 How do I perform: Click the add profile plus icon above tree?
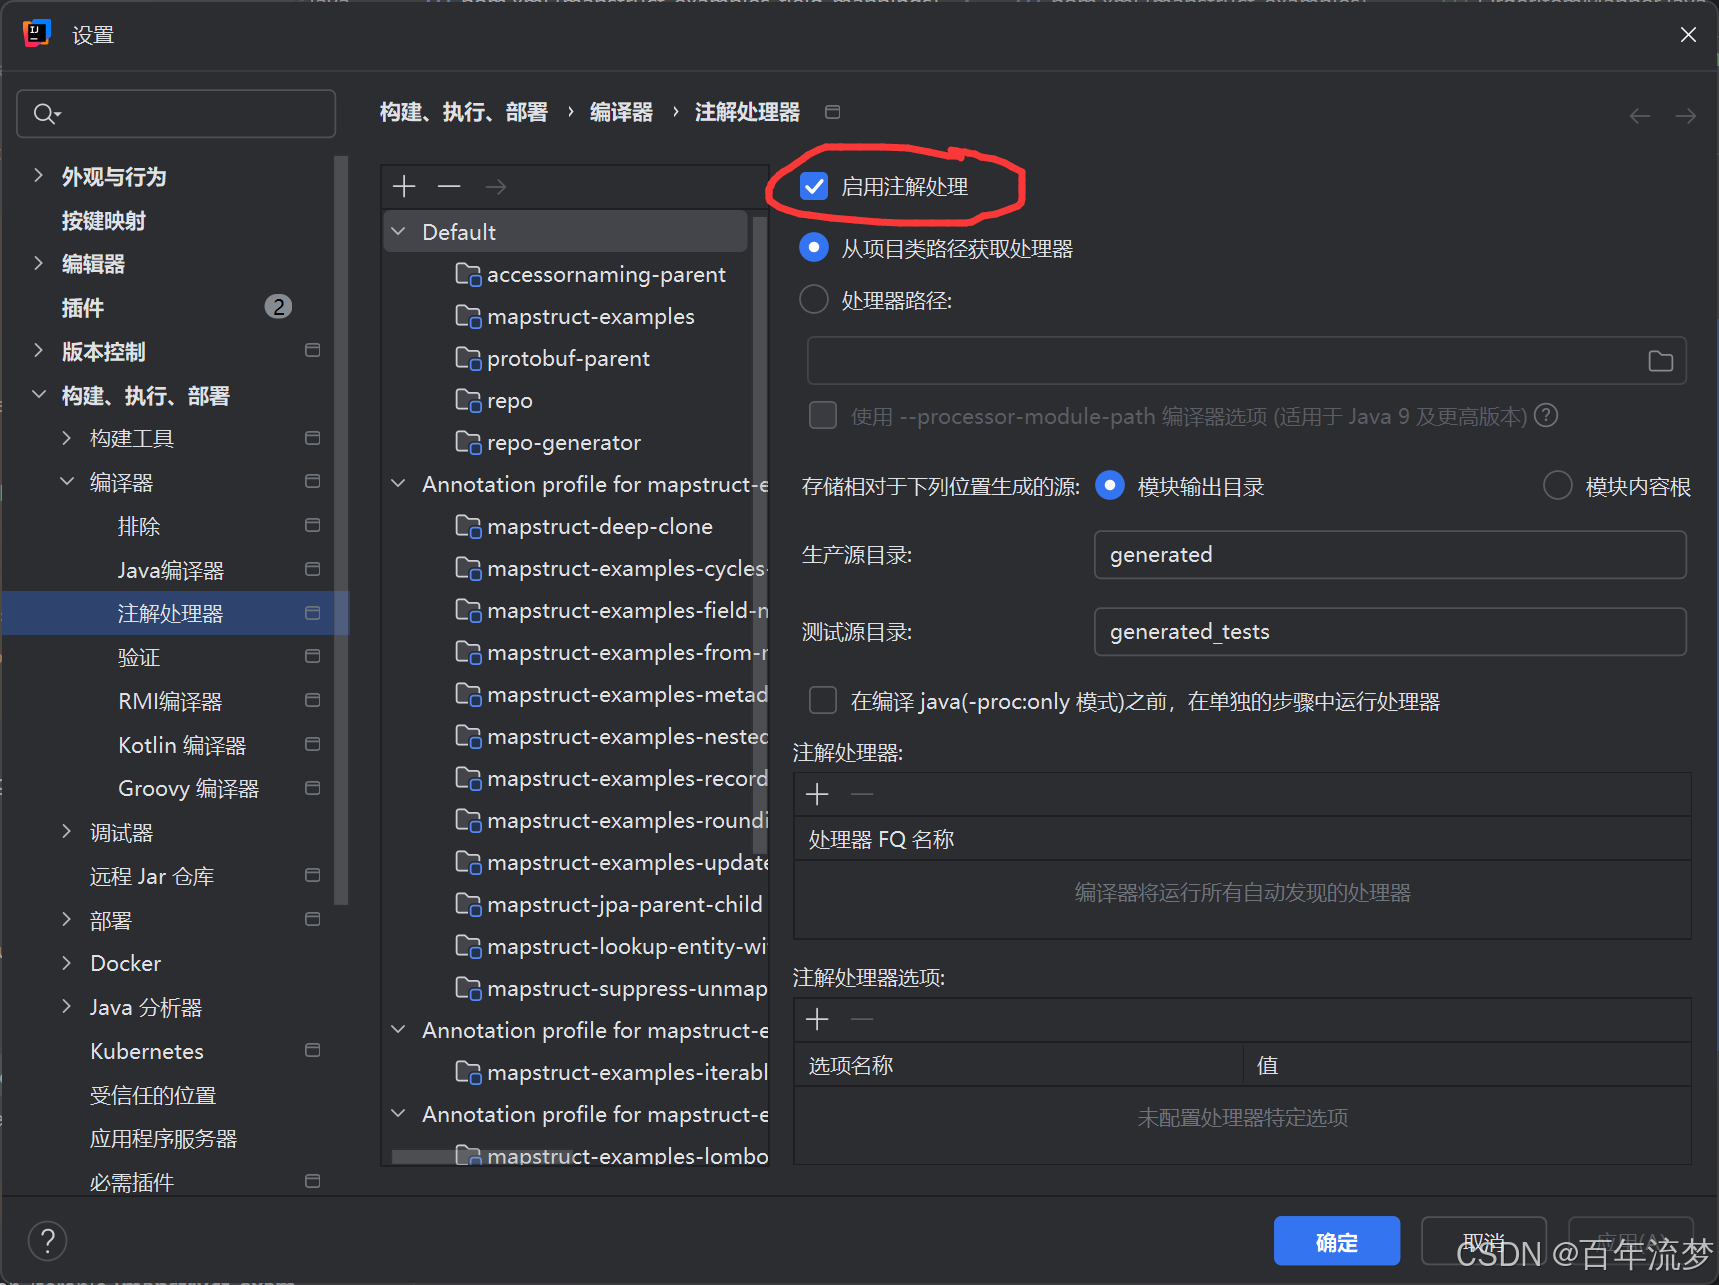403,186
